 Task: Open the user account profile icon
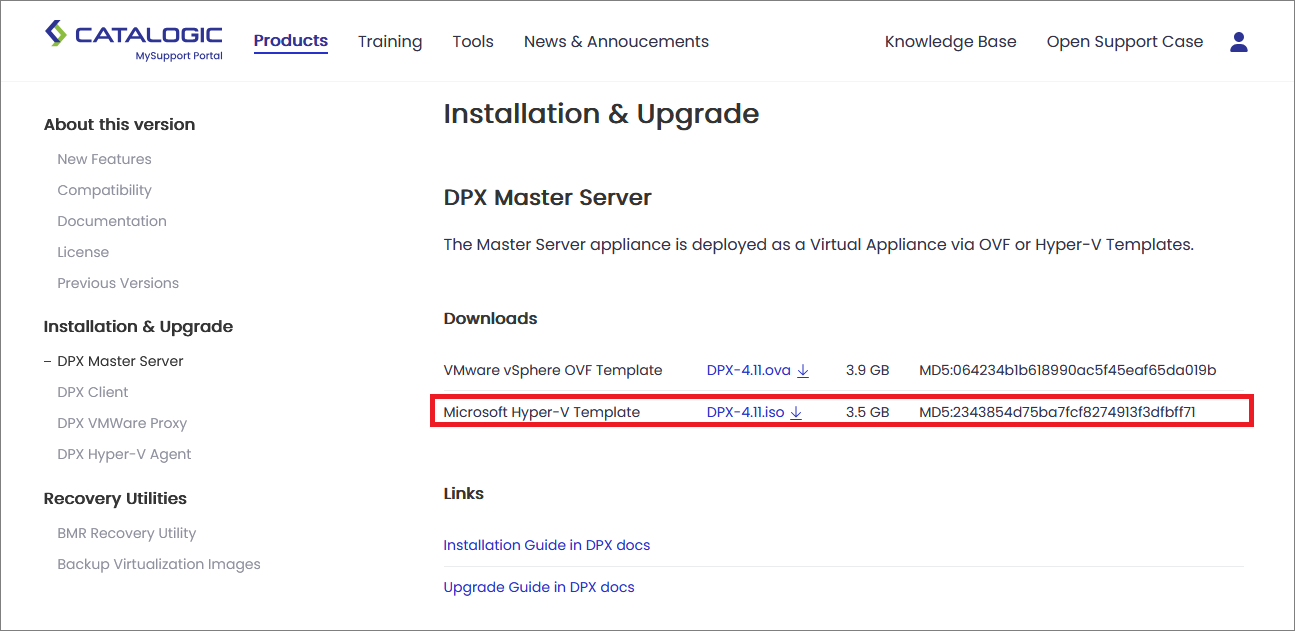[1239, 42]
